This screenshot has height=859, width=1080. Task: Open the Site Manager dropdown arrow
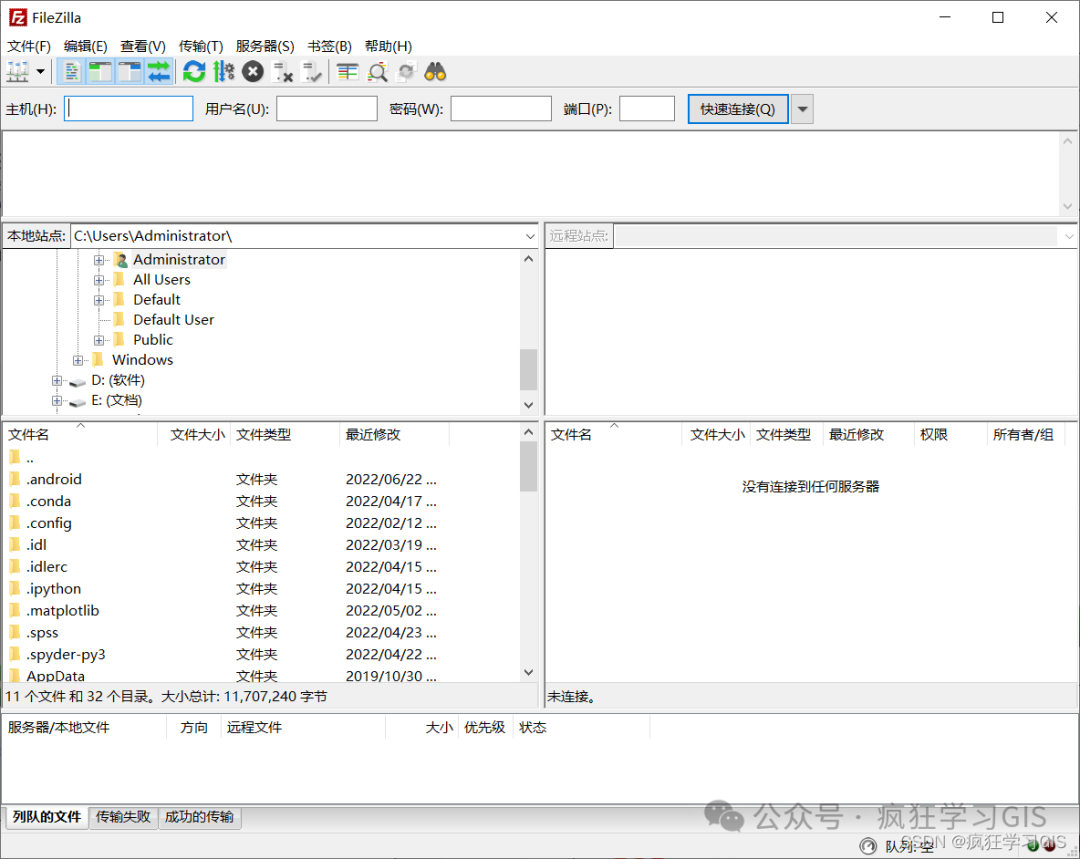coord(41,72)
